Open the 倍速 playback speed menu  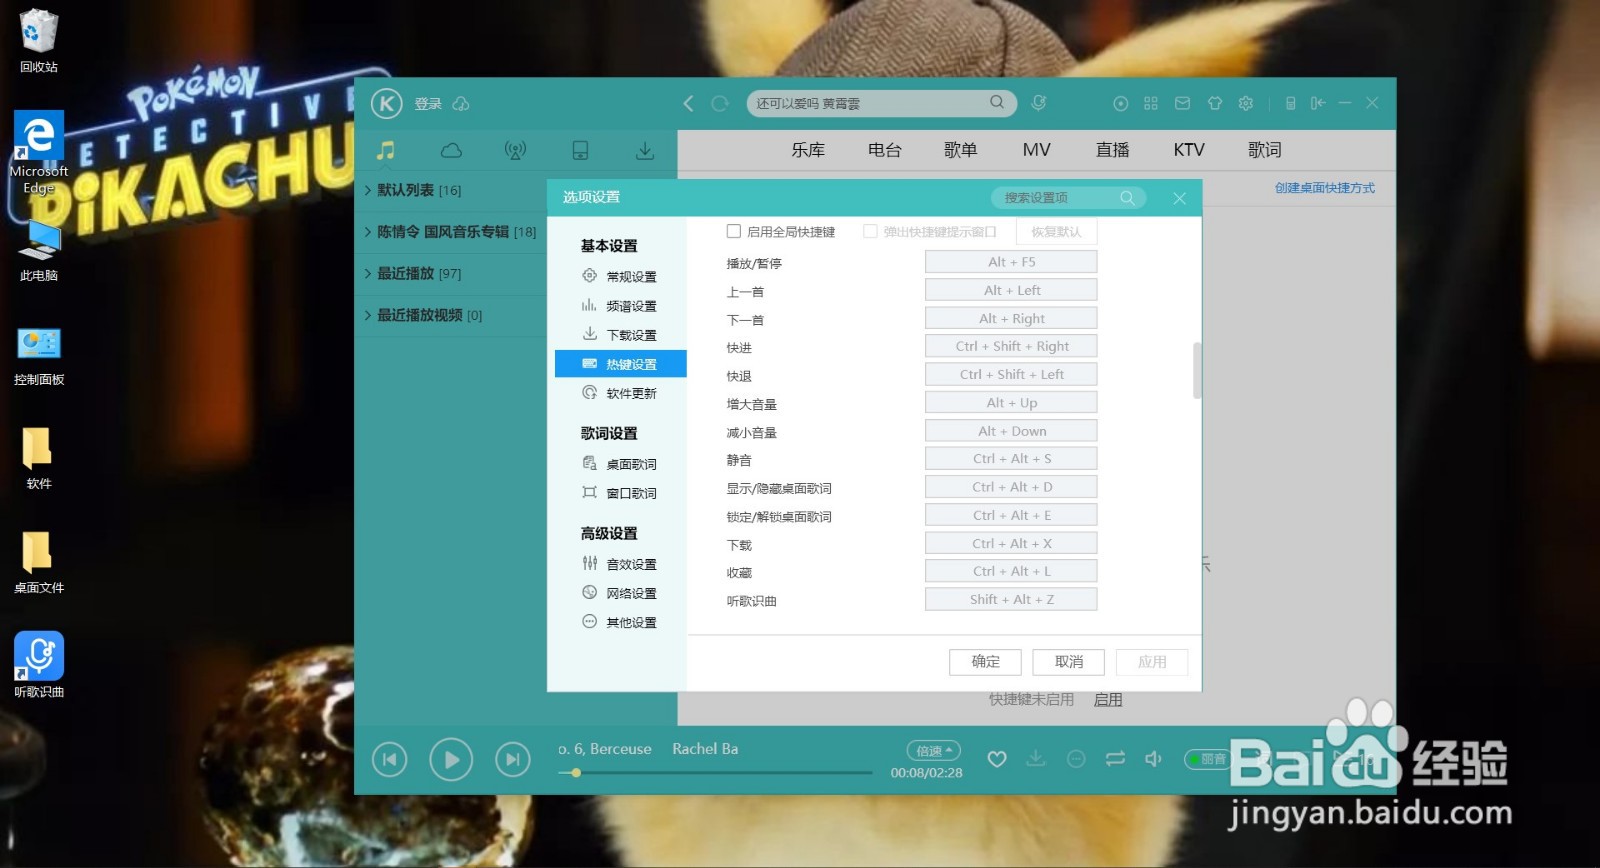coord(934,751)
